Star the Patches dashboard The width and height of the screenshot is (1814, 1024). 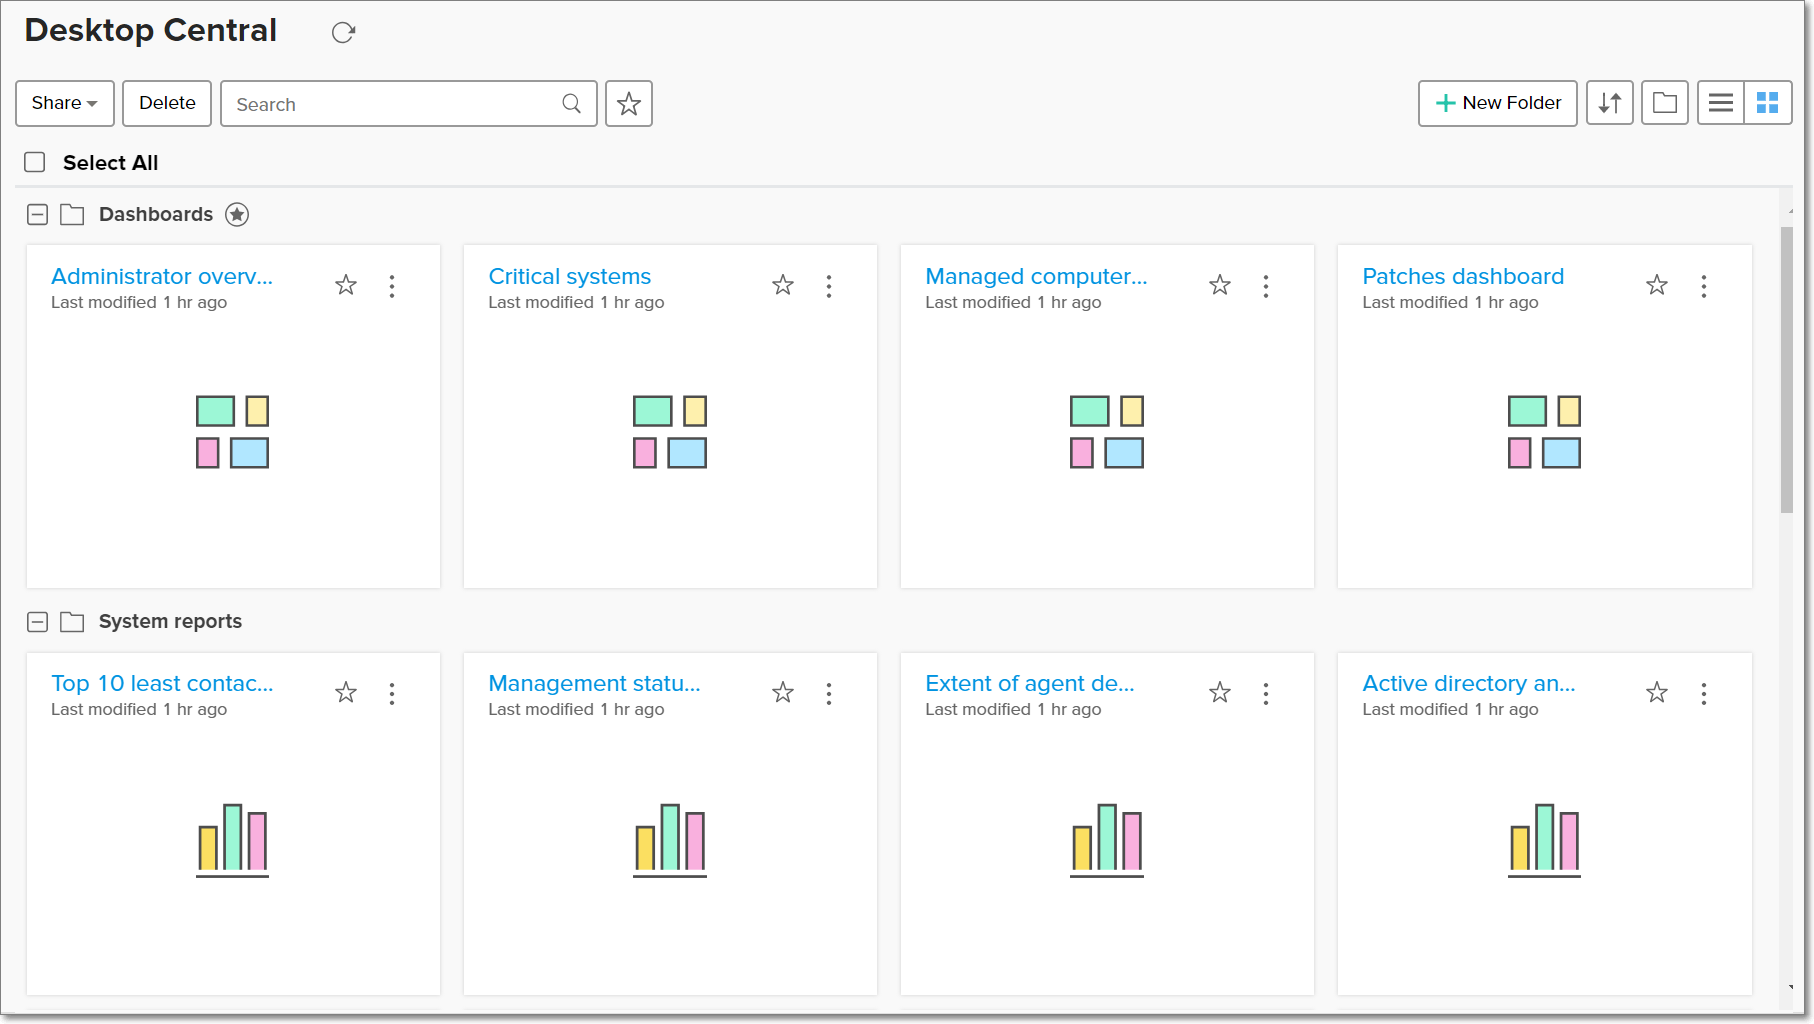tap(1657, 286)
